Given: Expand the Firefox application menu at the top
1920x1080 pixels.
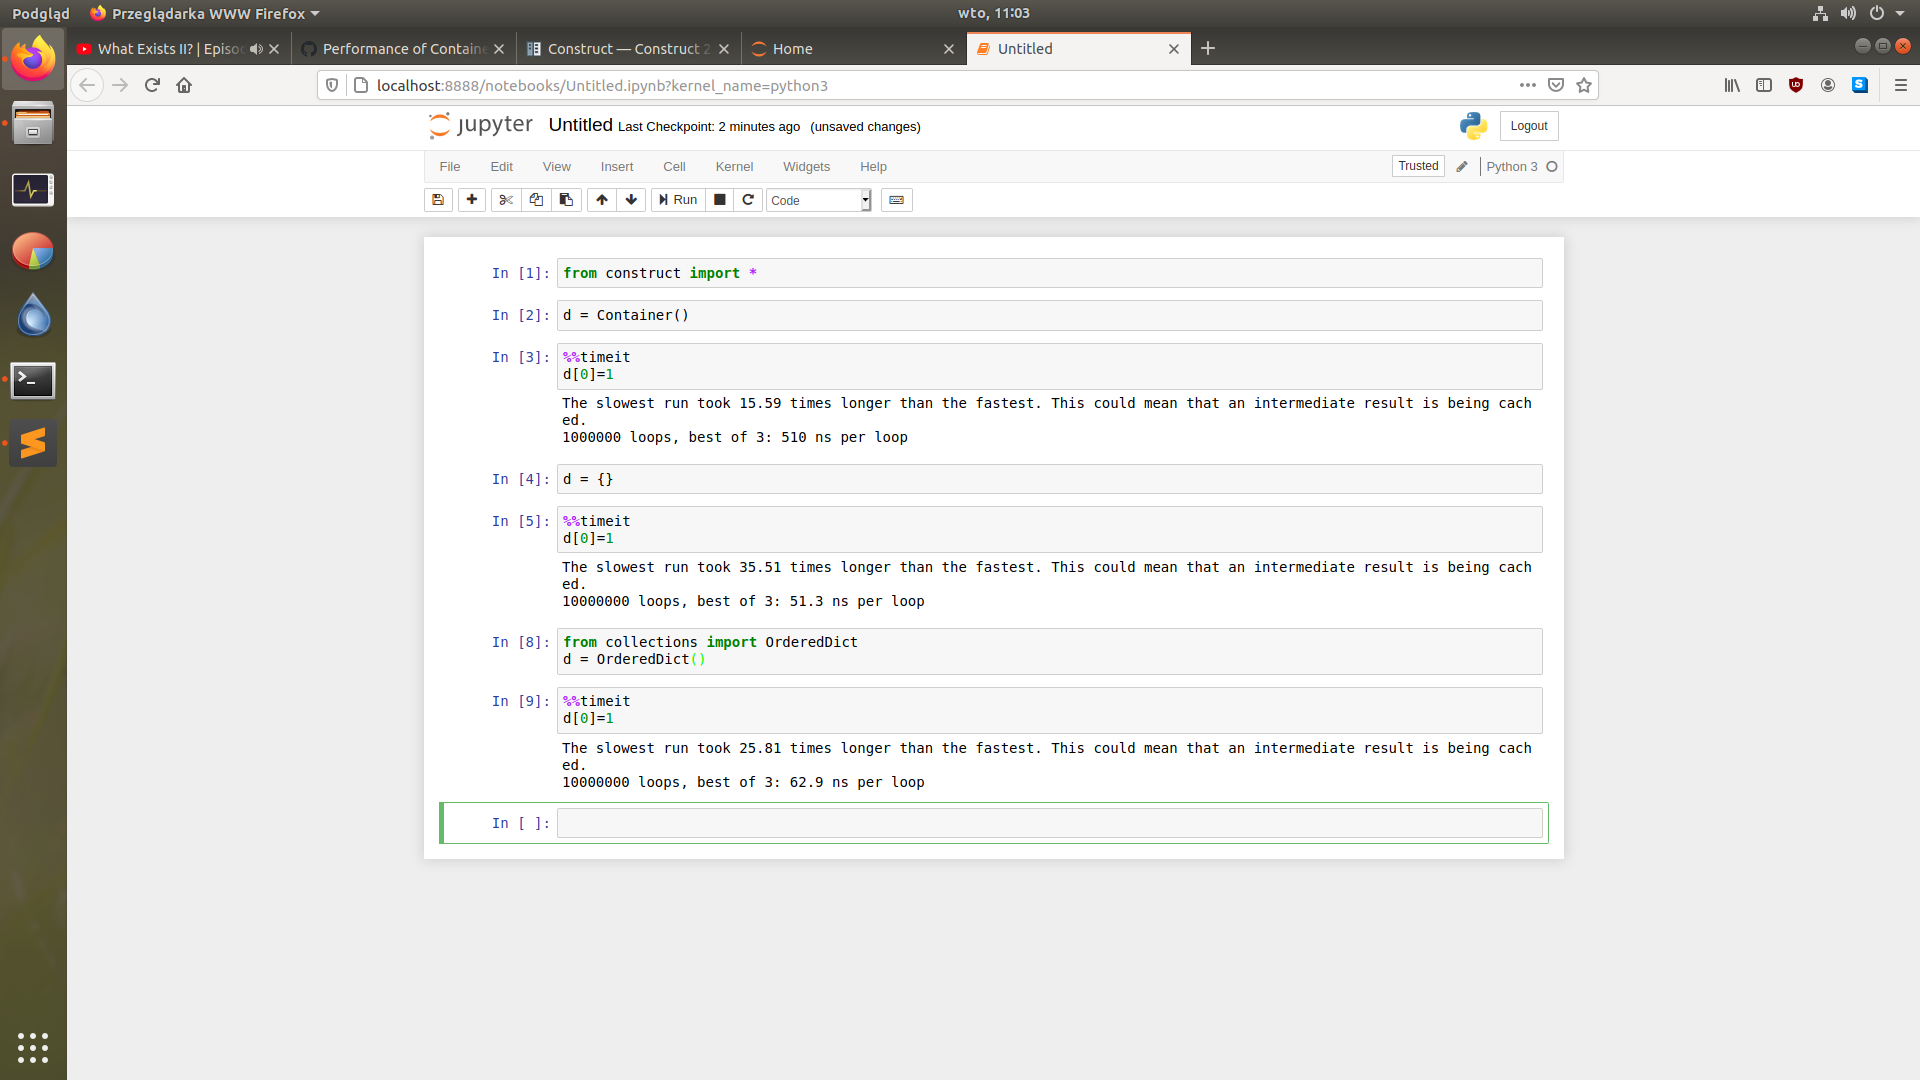Looking at the screenshot, I should pos(206,13).
